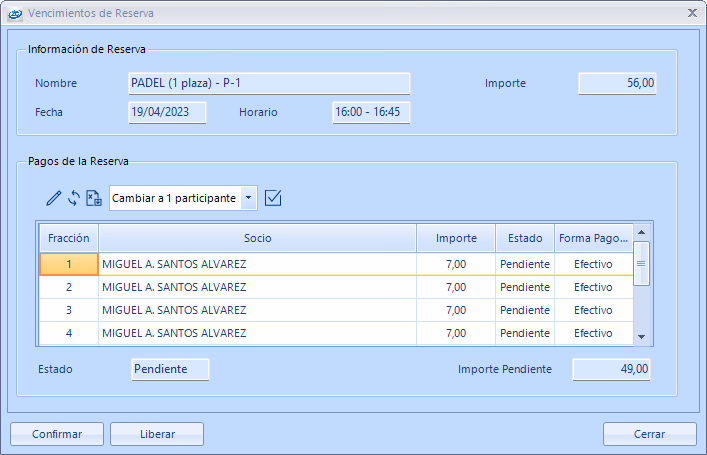Click the pencil edit icon

click(54, 198)
